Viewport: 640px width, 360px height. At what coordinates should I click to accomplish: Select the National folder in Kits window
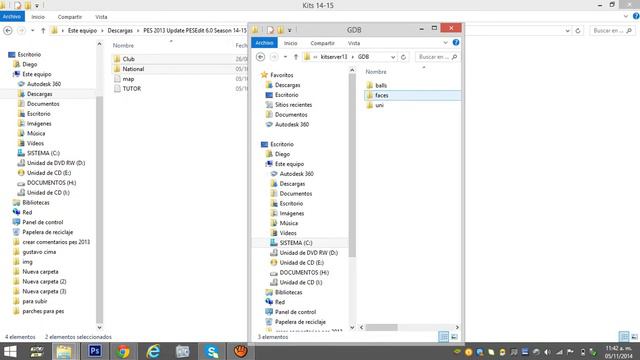click(x=133, y=69)
